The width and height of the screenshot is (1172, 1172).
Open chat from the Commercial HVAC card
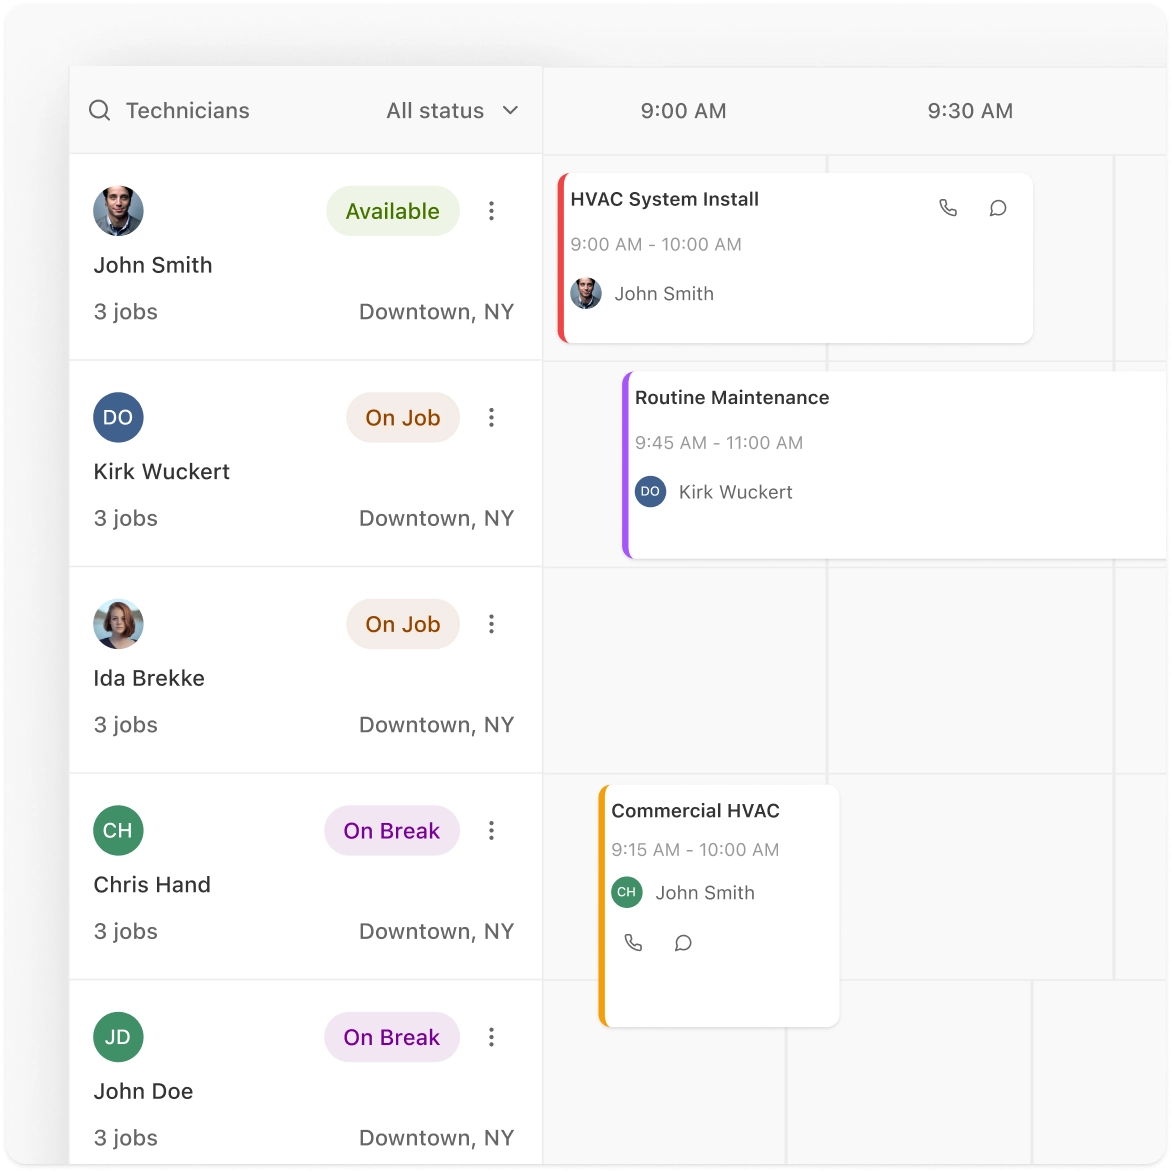coord(683,943)
